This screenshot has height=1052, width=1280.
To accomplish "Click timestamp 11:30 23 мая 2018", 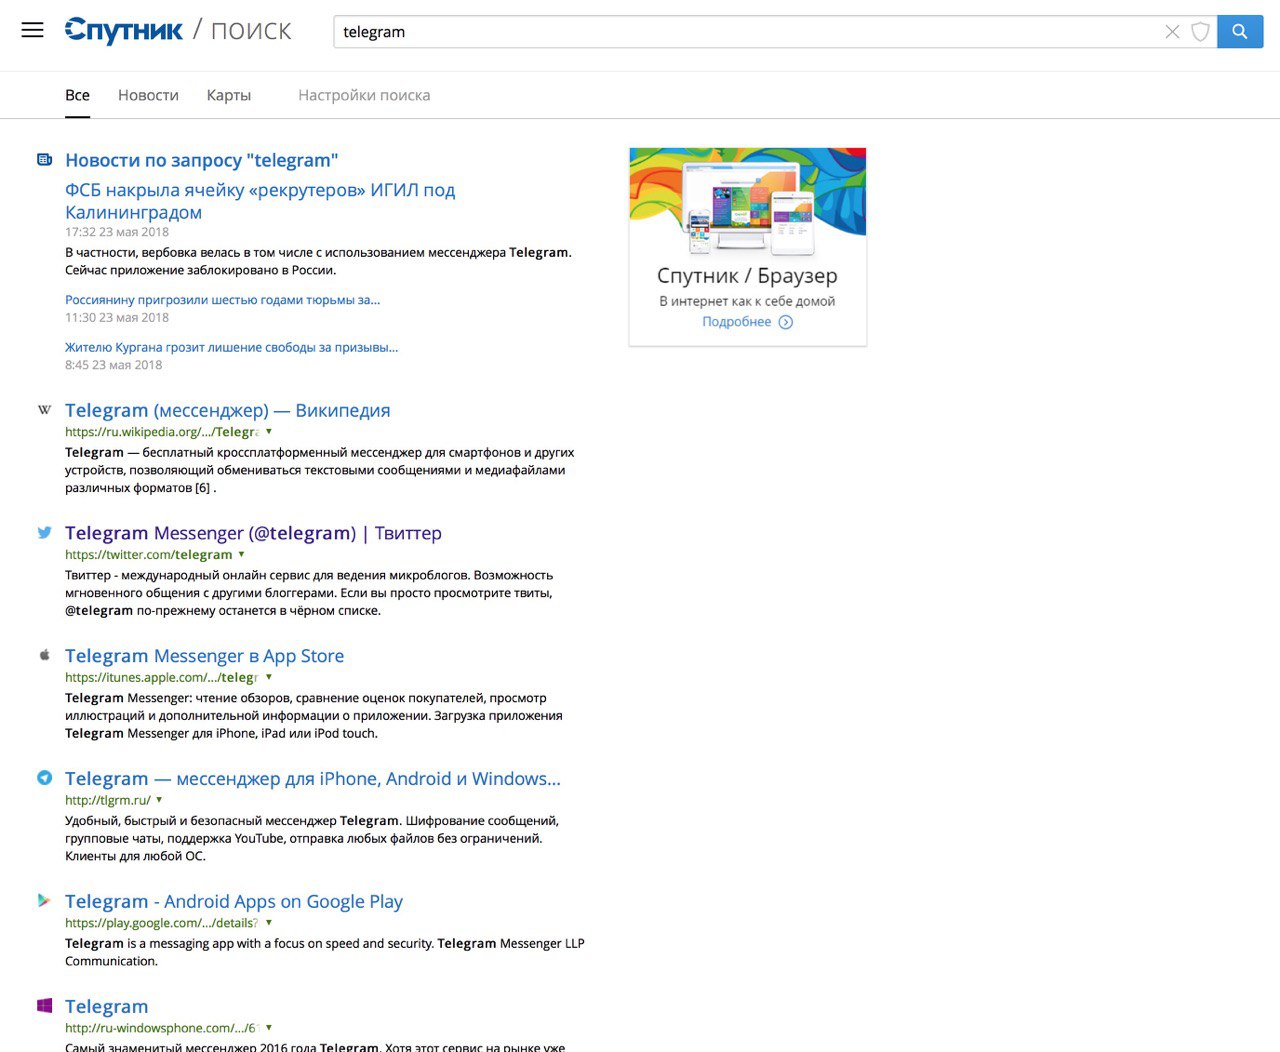I will (117, 318).
